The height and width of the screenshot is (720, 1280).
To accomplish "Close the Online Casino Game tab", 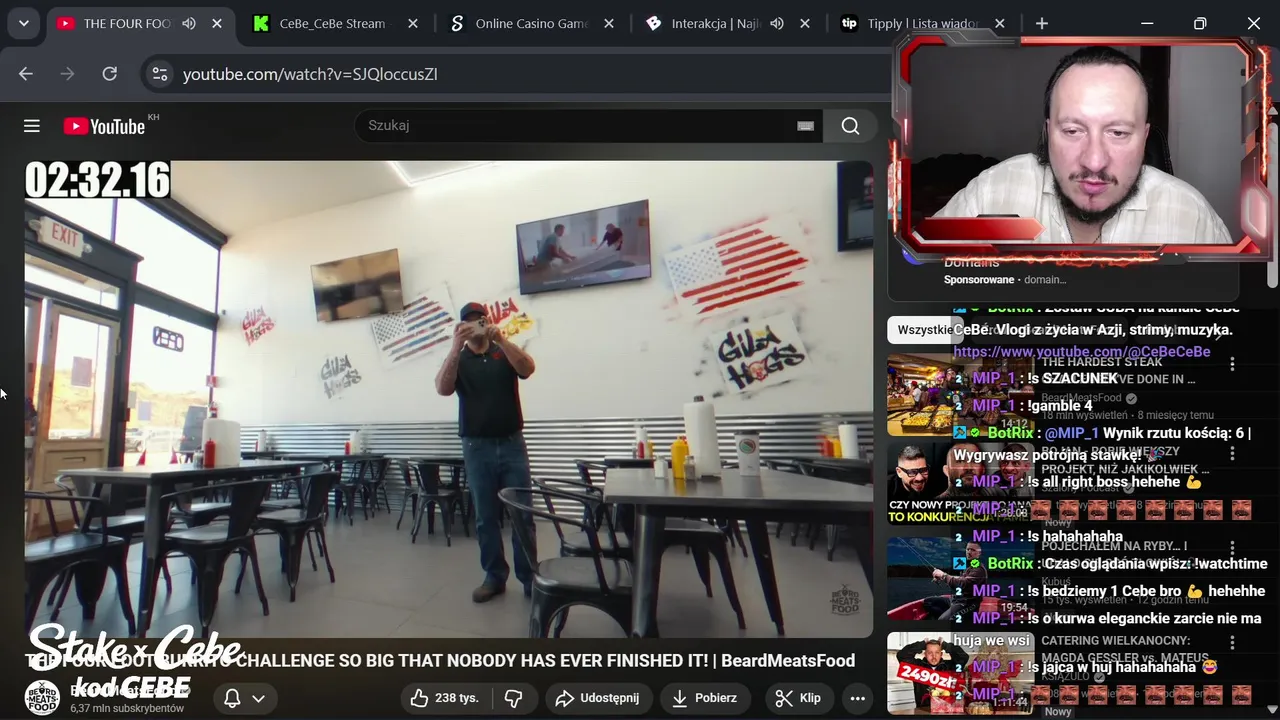I will click(x=609, y=23).
